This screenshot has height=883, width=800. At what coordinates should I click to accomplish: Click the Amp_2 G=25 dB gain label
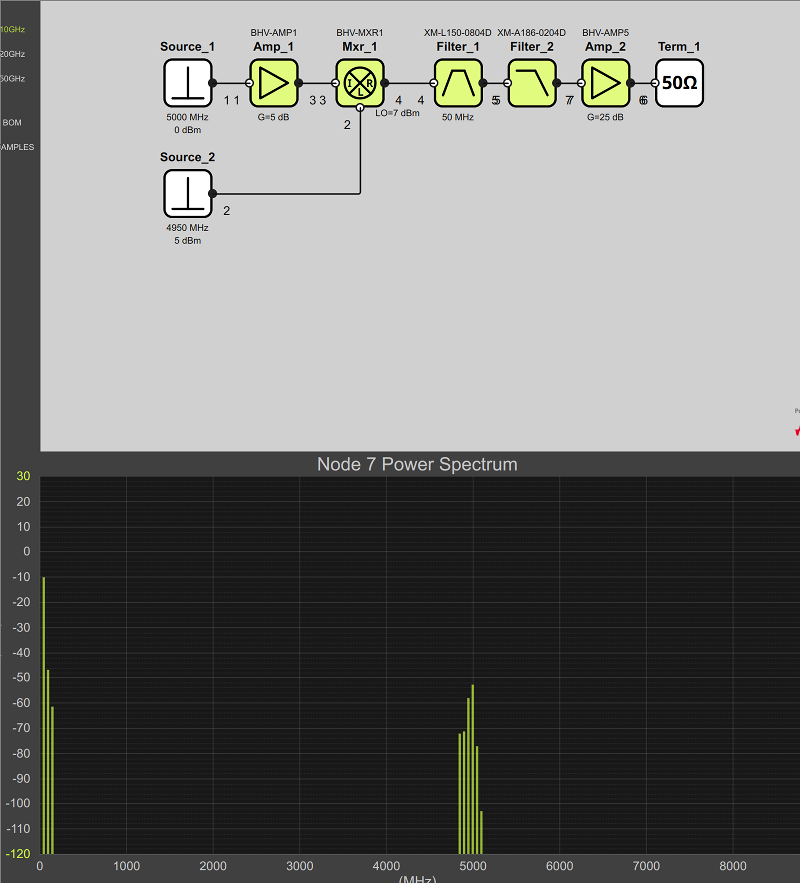point(605,117)
